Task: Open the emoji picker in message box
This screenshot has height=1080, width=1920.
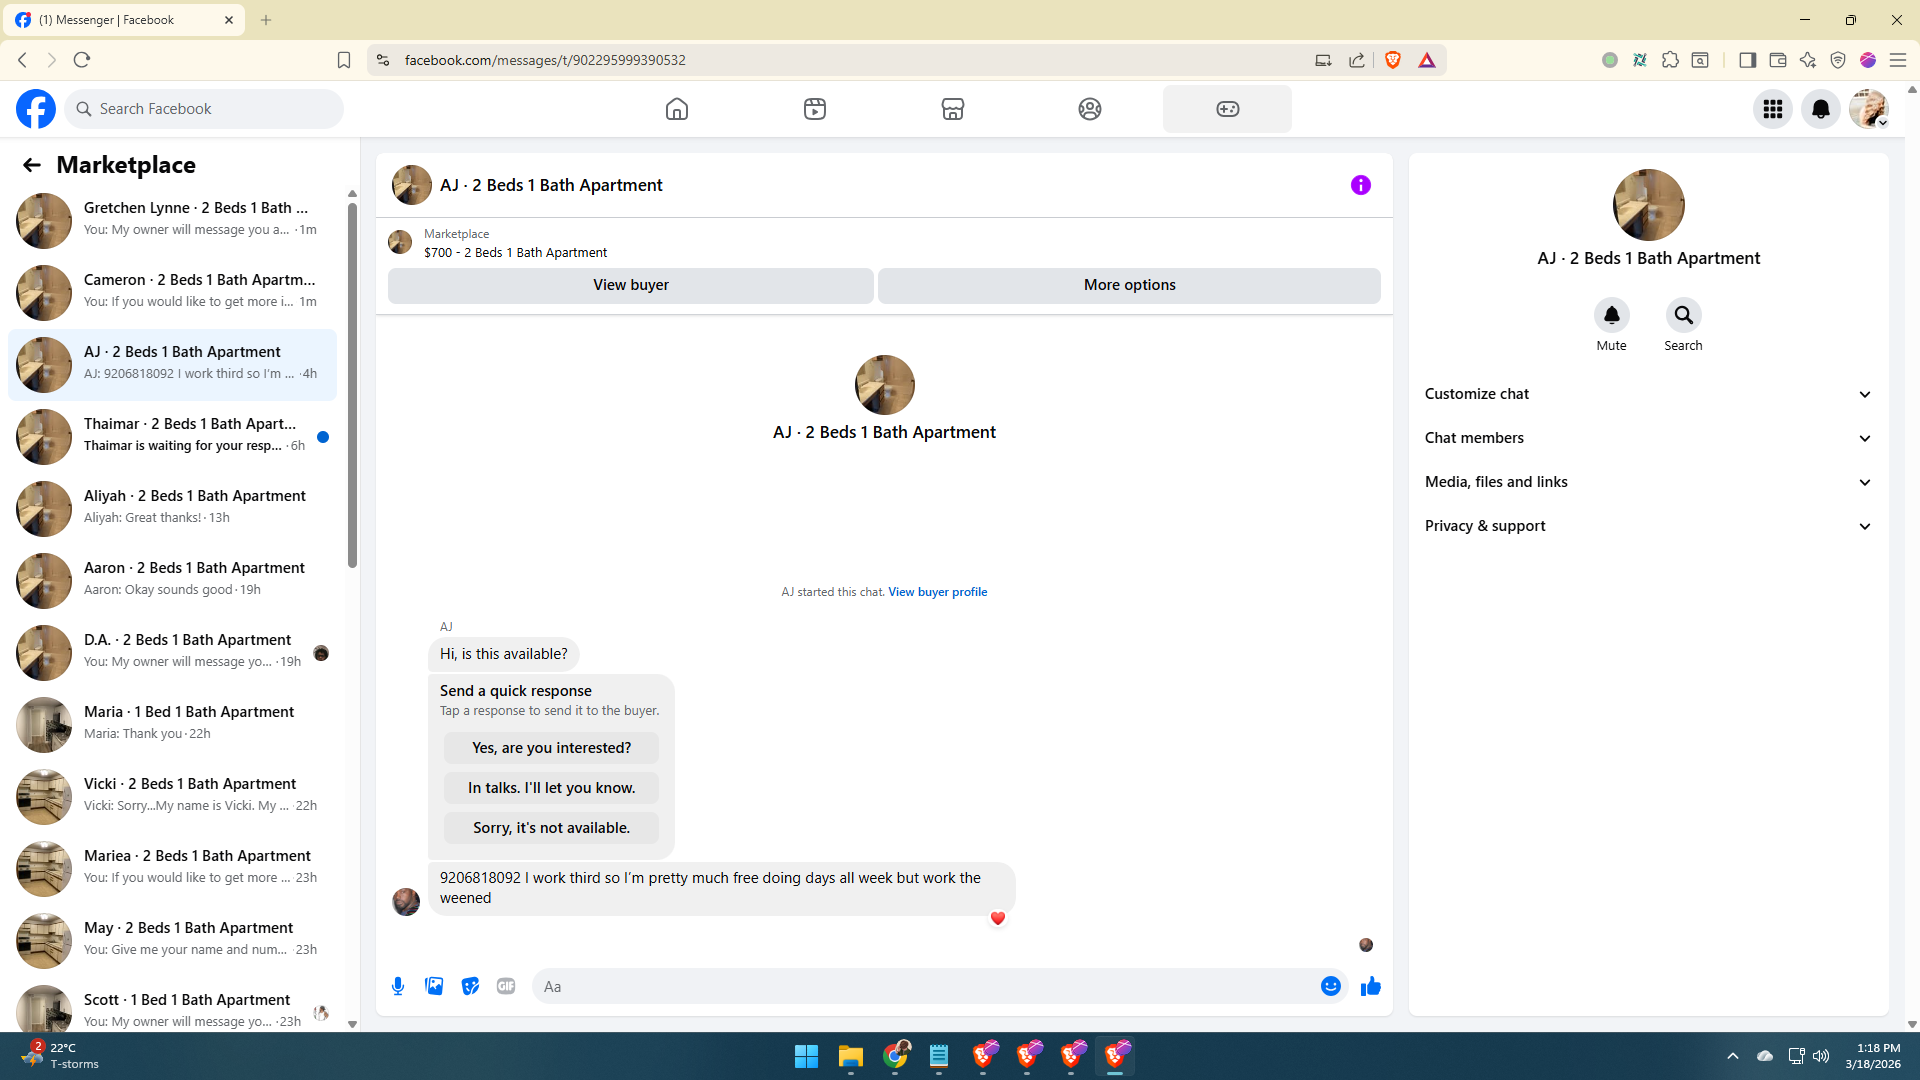Action: [1330, 986]
